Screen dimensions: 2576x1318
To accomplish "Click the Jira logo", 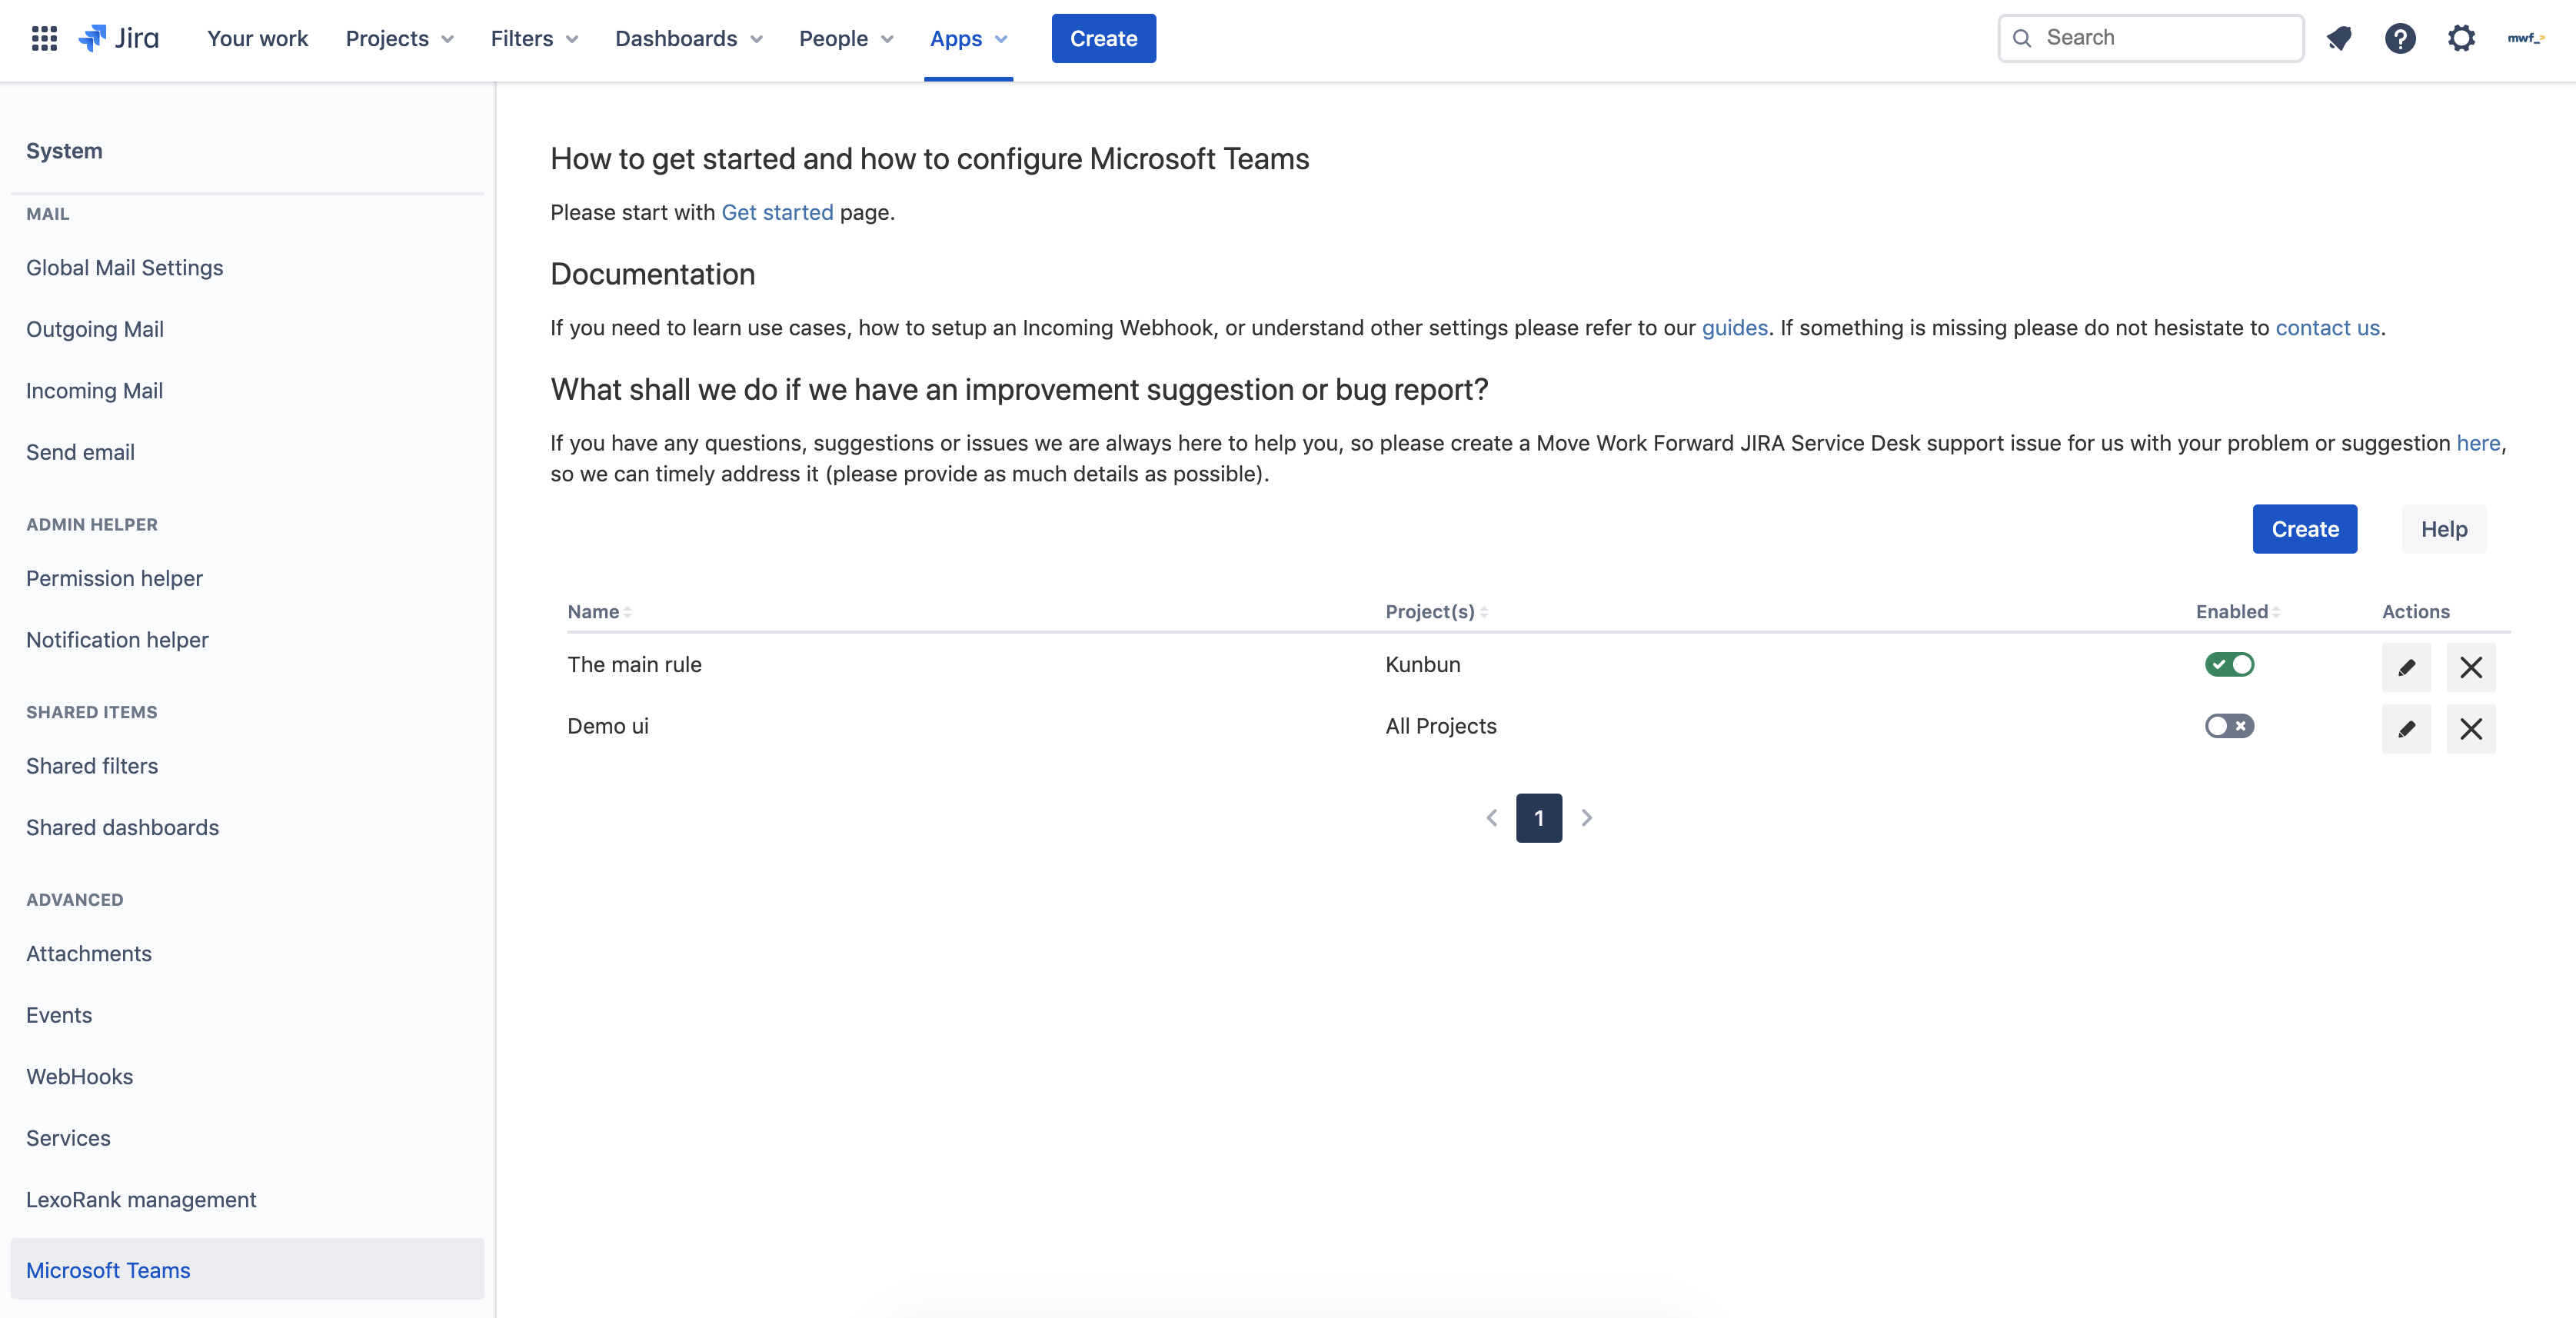I will (119, 38).
